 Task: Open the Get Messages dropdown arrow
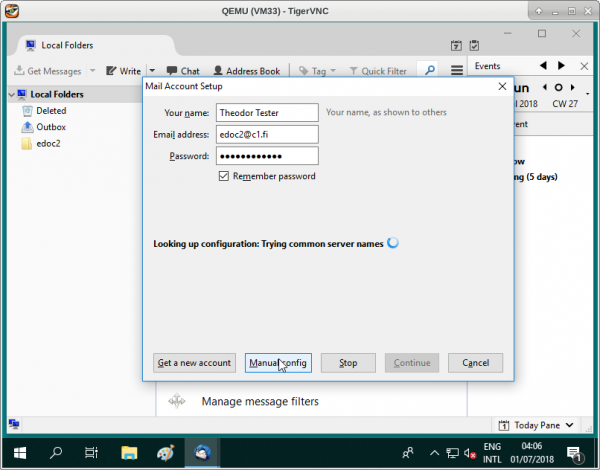coord(93,71)
